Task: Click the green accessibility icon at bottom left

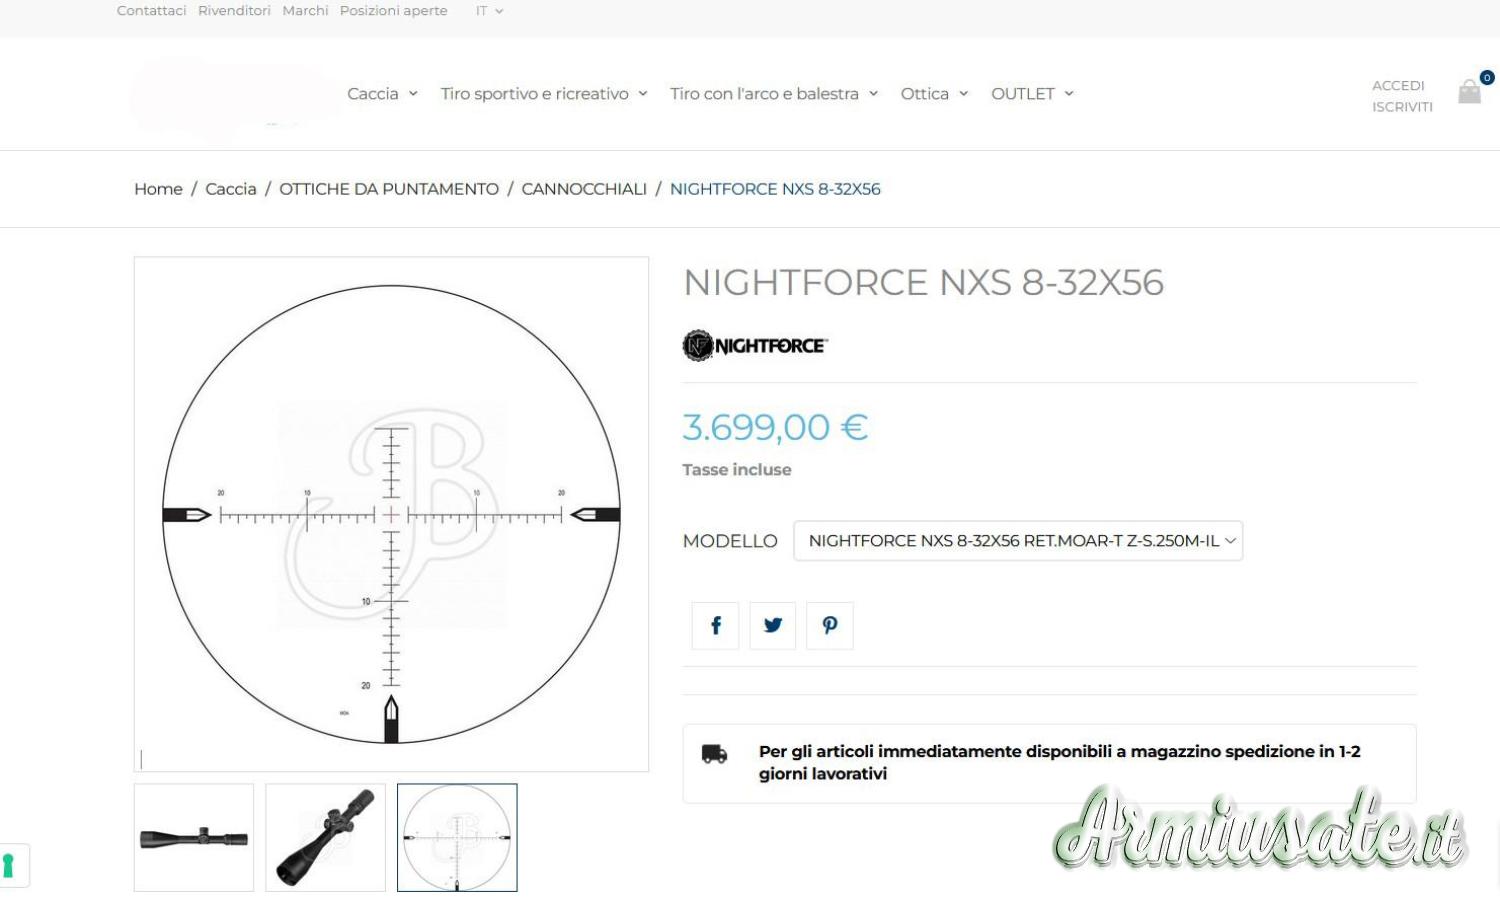Action: 9,866
